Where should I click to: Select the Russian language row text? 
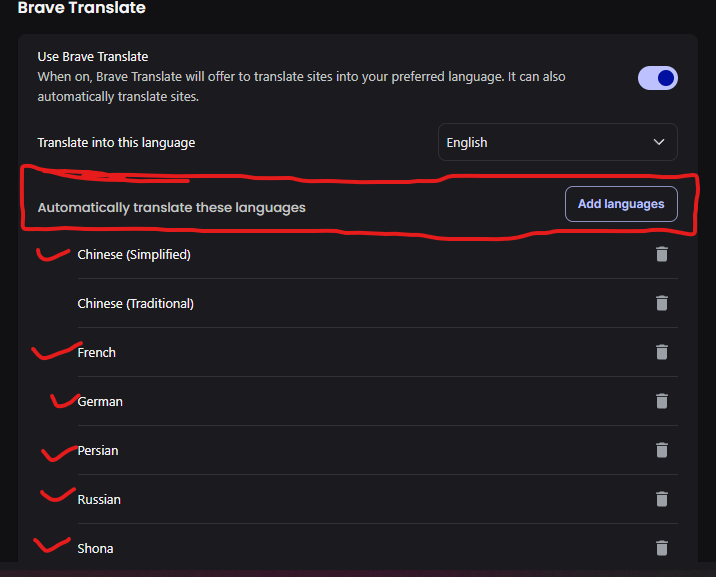(99, 499)
